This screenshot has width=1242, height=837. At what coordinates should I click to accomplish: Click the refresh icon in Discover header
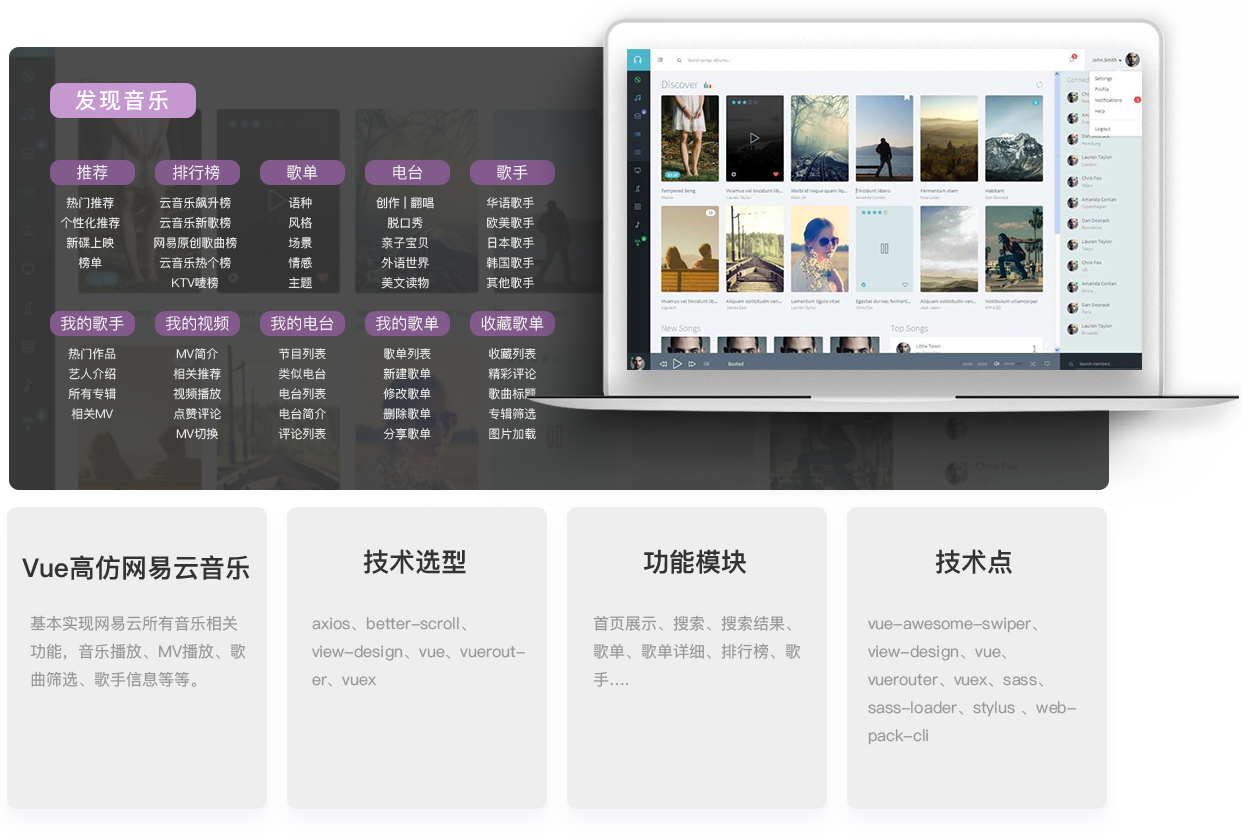click(x=1039, y=85)
